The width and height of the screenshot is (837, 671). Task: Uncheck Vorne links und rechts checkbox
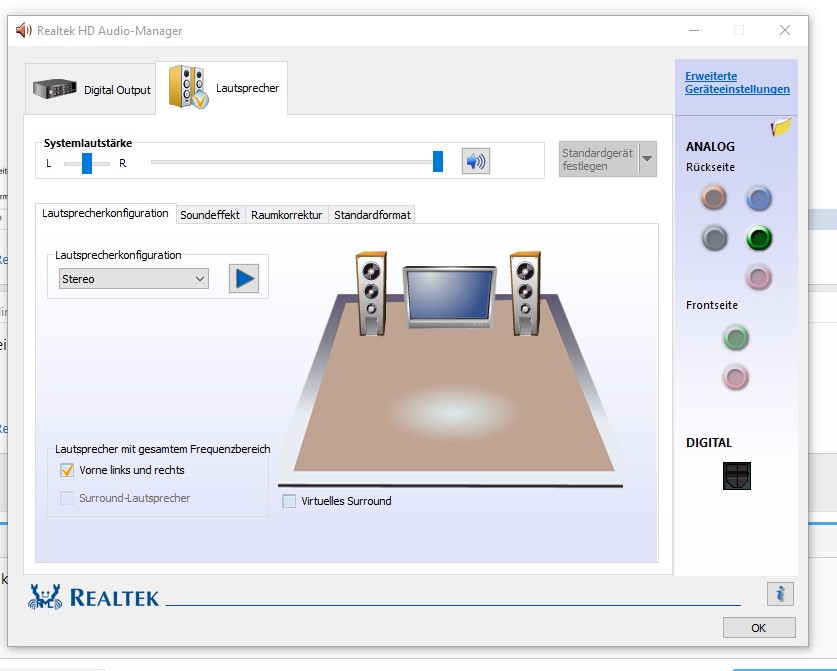[x=67, y=470]
